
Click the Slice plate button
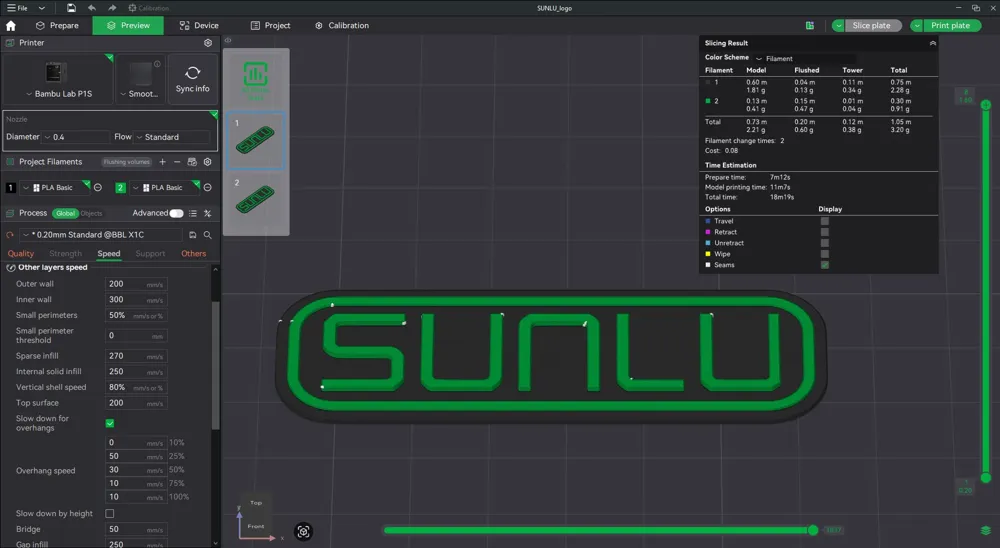click(x=872, y=26)
